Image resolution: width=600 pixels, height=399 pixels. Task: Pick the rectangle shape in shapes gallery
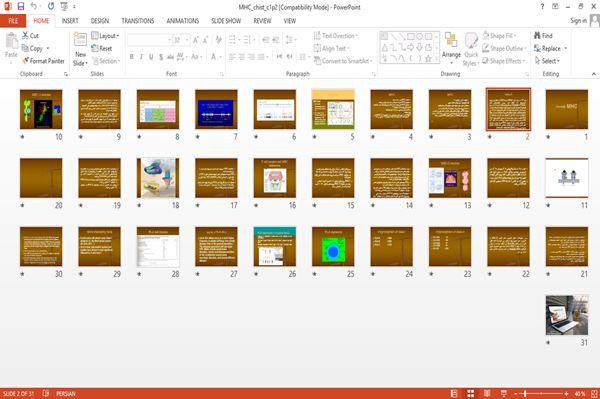tap(411, 37)
